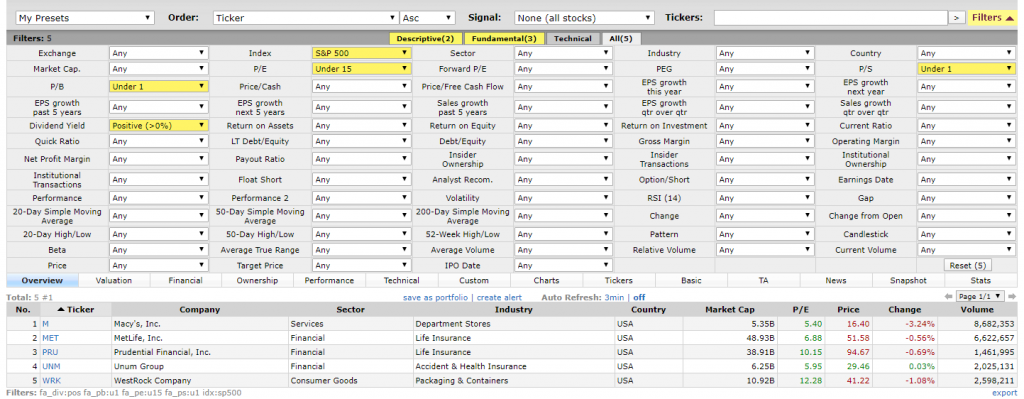Open the Return on Equity dropdown
The image size is (1024, 399).
tap(564, 125)
